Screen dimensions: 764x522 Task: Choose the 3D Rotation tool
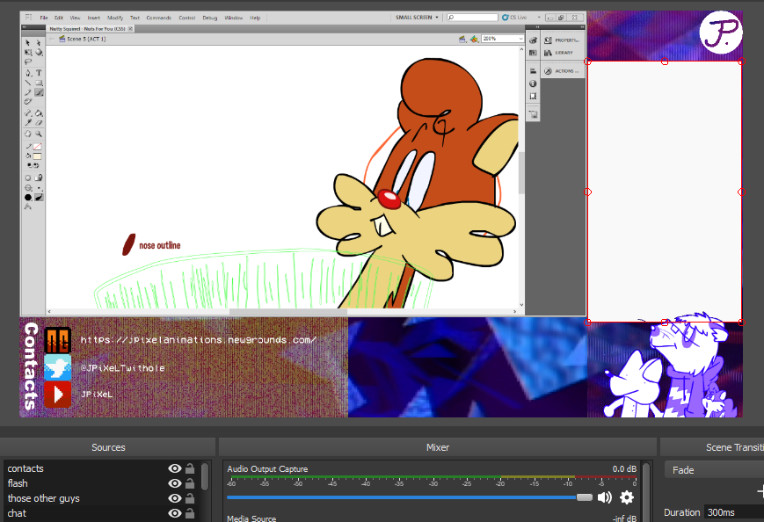(x=39, y=52)
